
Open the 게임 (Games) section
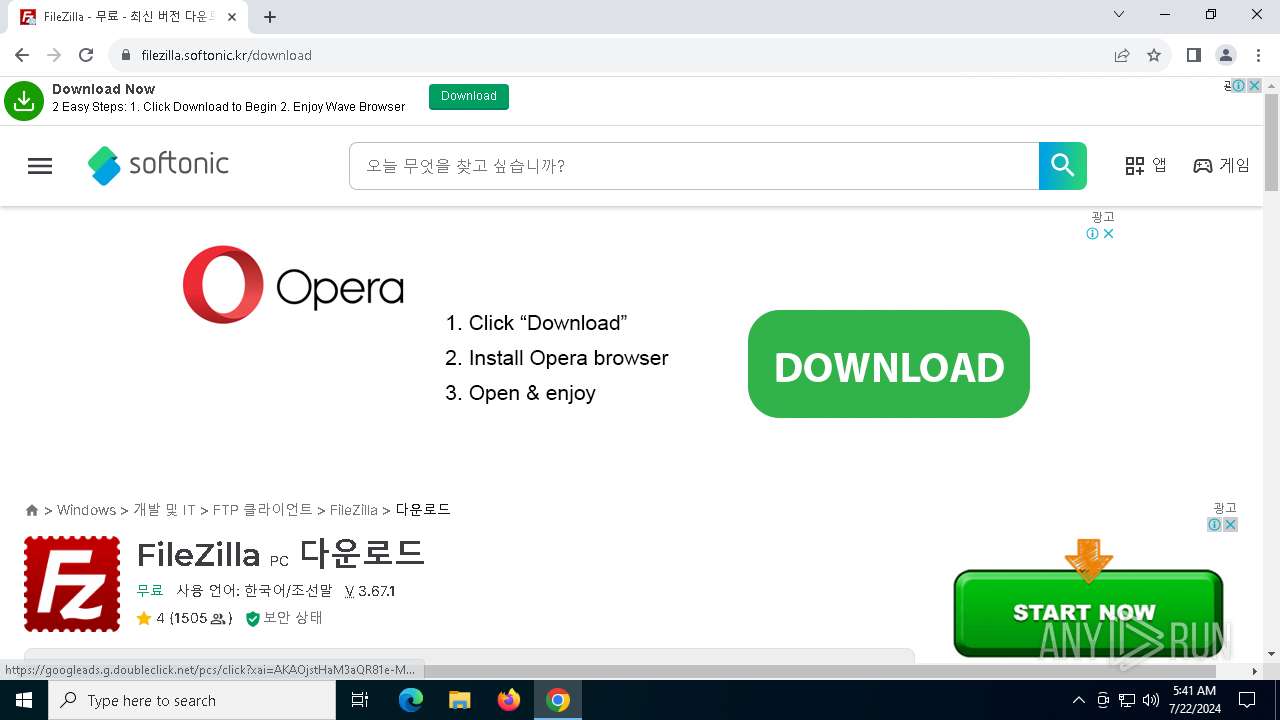[1221, 166]
